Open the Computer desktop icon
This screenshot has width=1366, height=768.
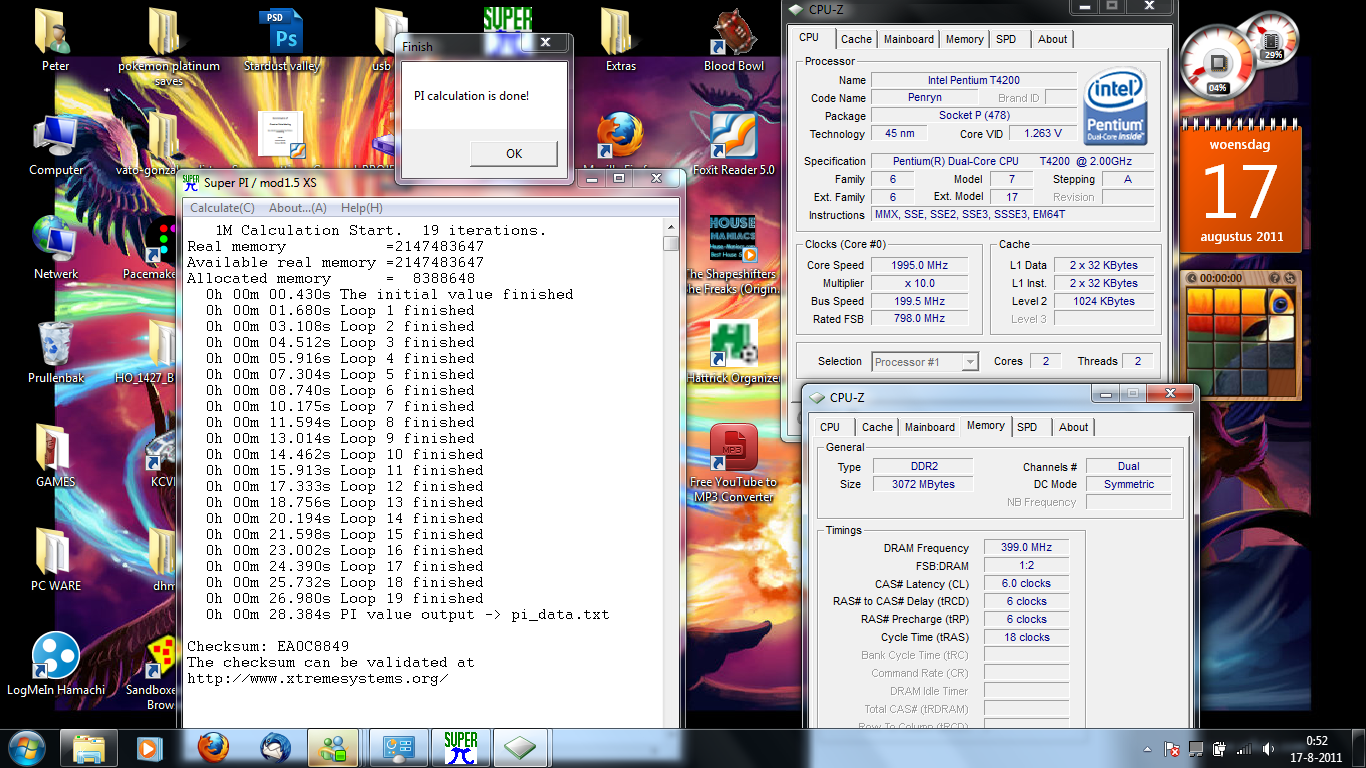[x=56, y=145]
